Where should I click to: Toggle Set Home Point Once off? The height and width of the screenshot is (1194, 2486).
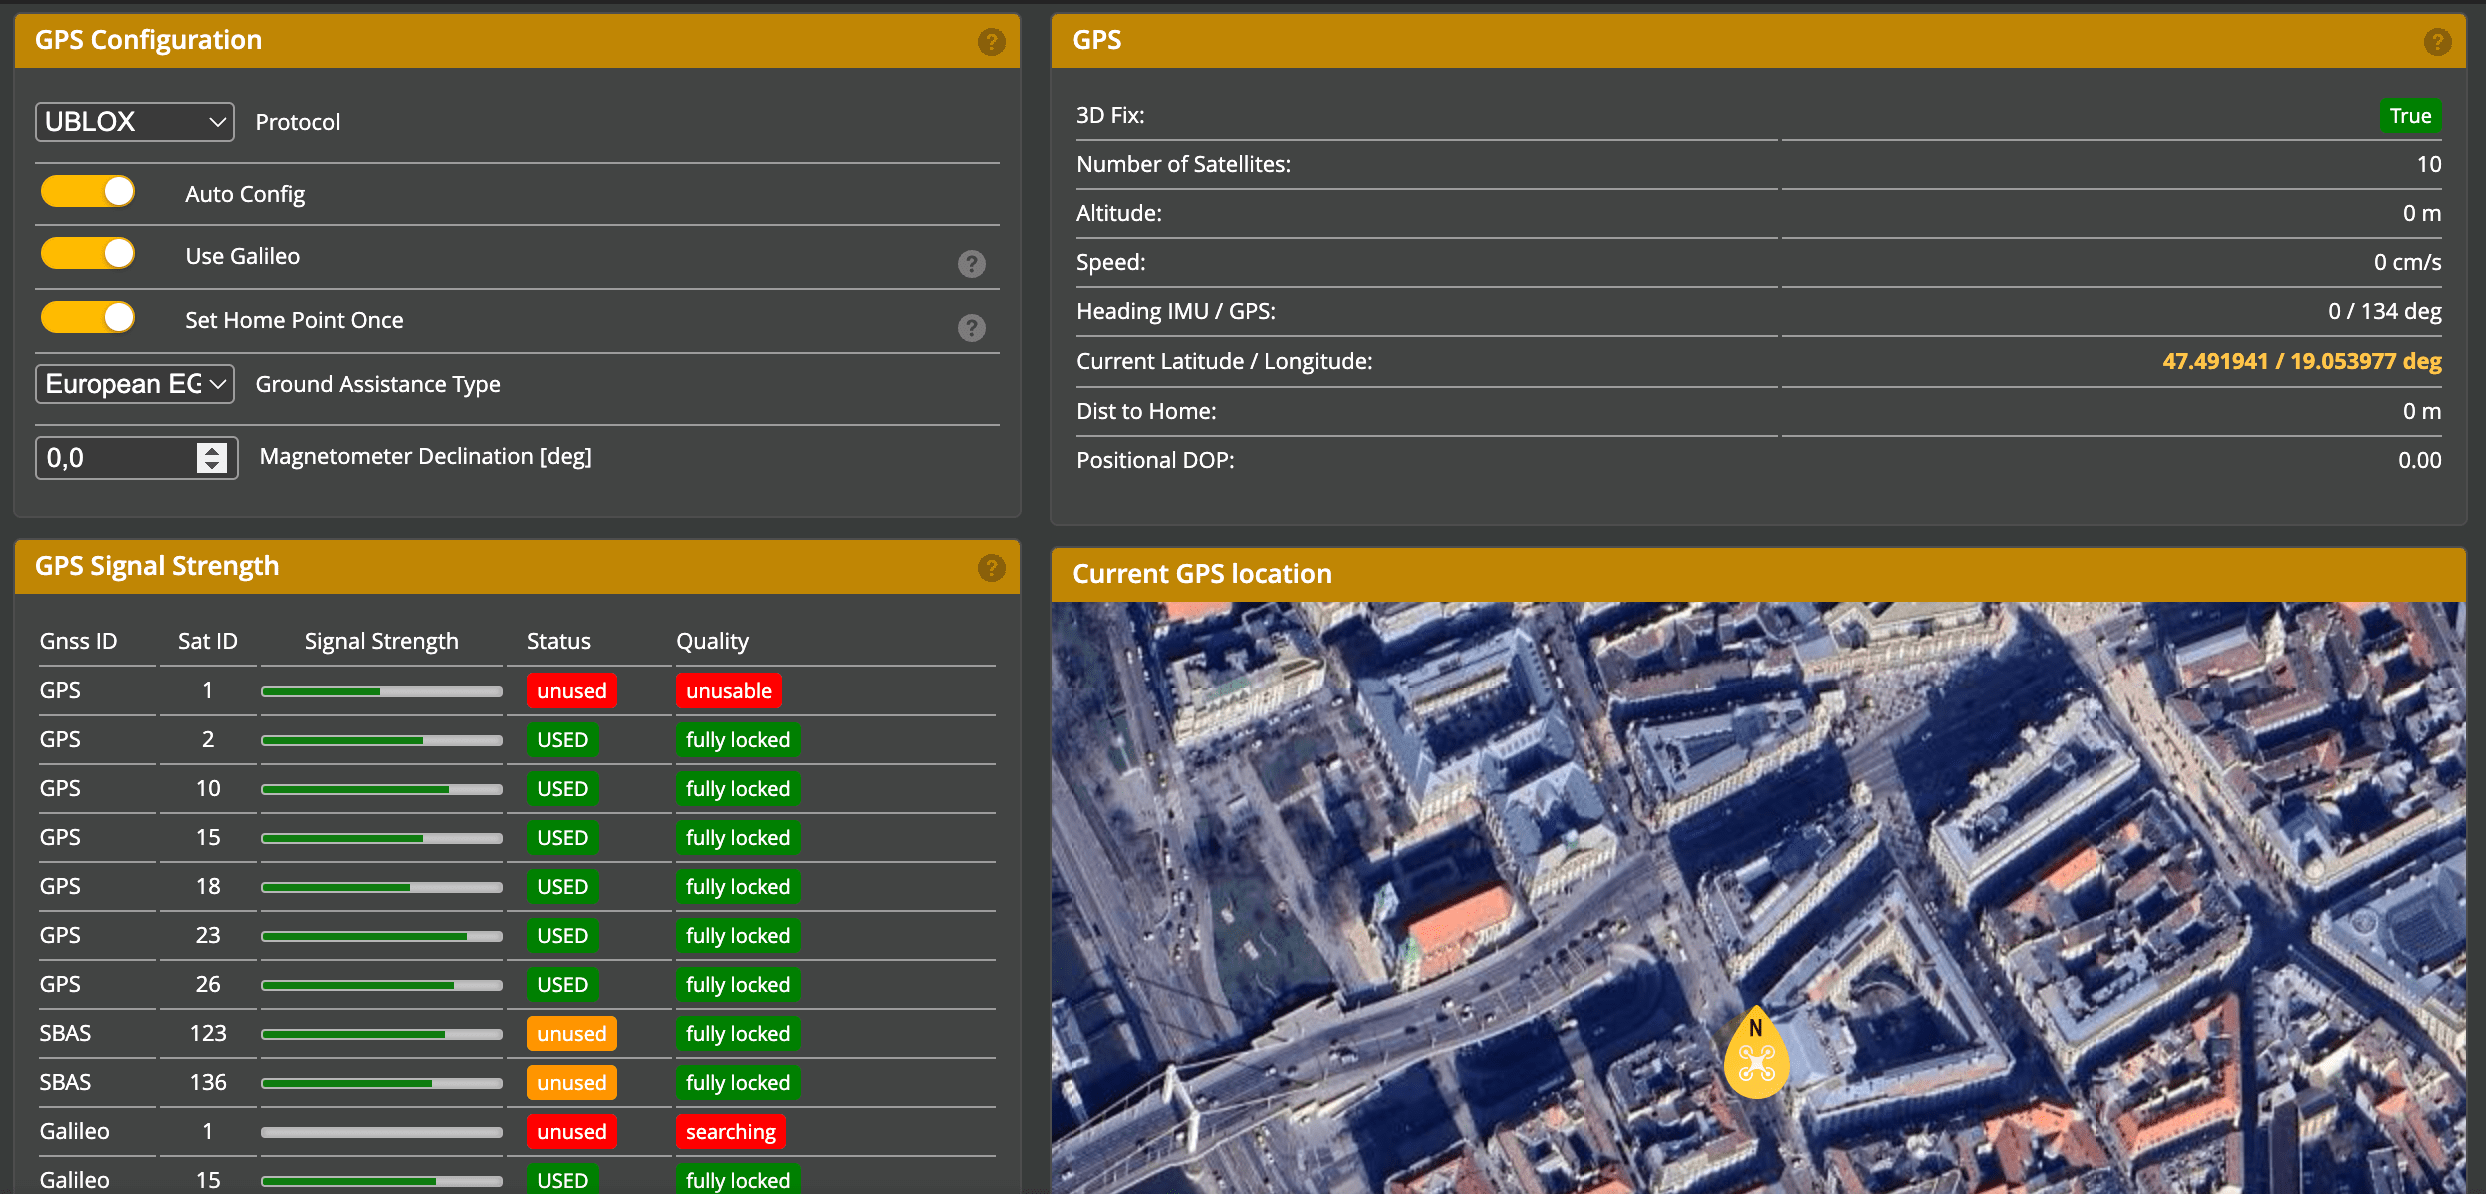[x=88, y=318]
